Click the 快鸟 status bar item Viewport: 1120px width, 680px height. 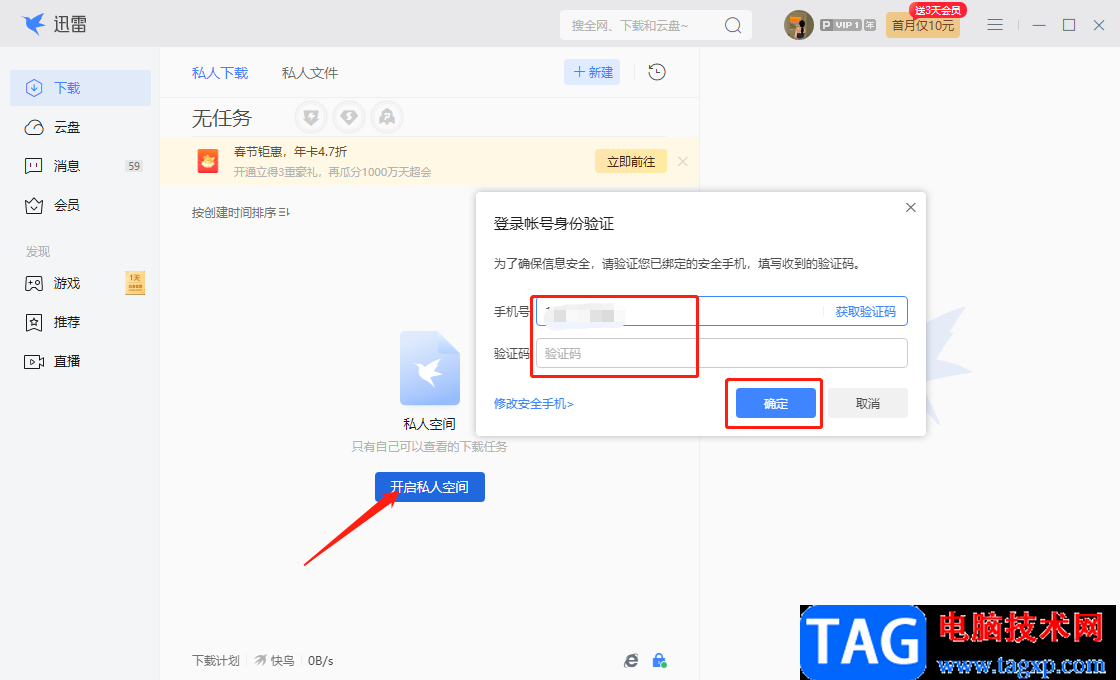coord(275,661)
